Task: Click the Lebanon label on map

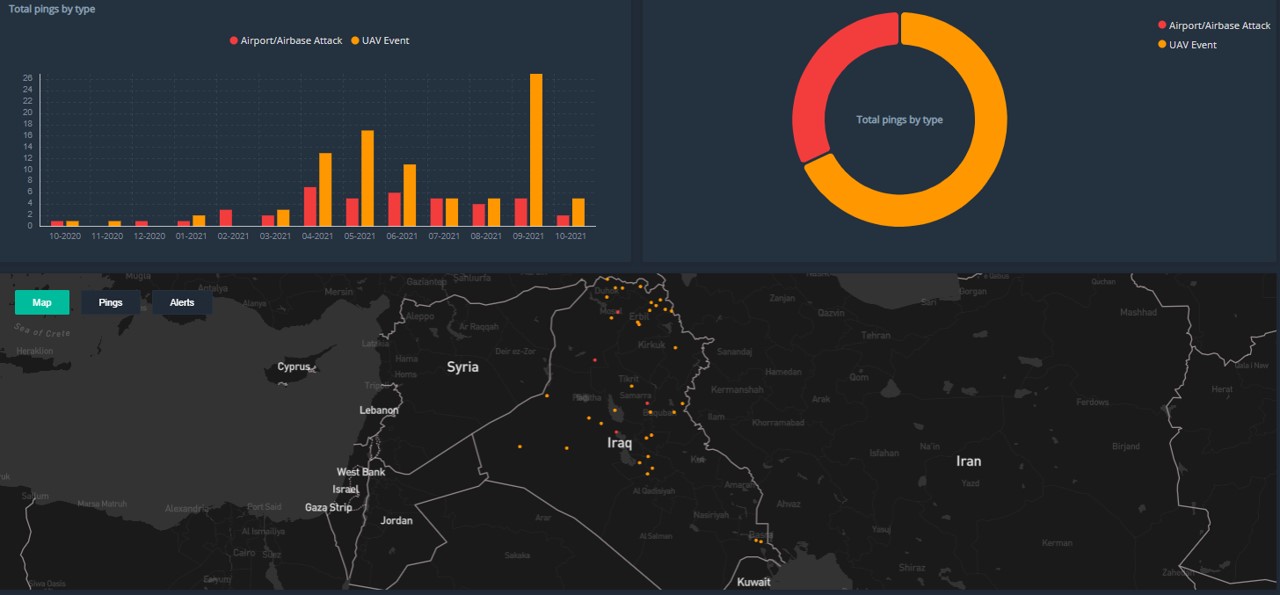Action: (379, 410)
